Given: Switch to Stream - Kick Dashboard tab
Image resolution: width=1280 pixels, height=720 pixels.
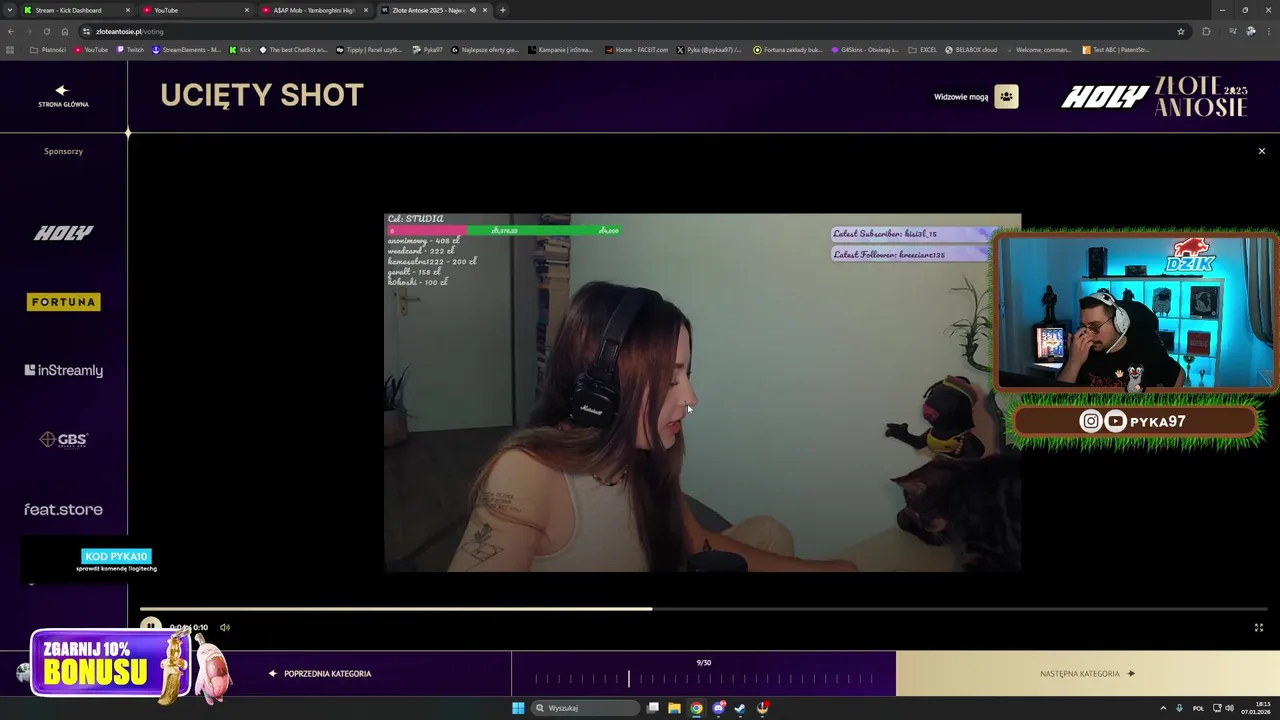Looking at the screenshot, I should tap(78, 10).
